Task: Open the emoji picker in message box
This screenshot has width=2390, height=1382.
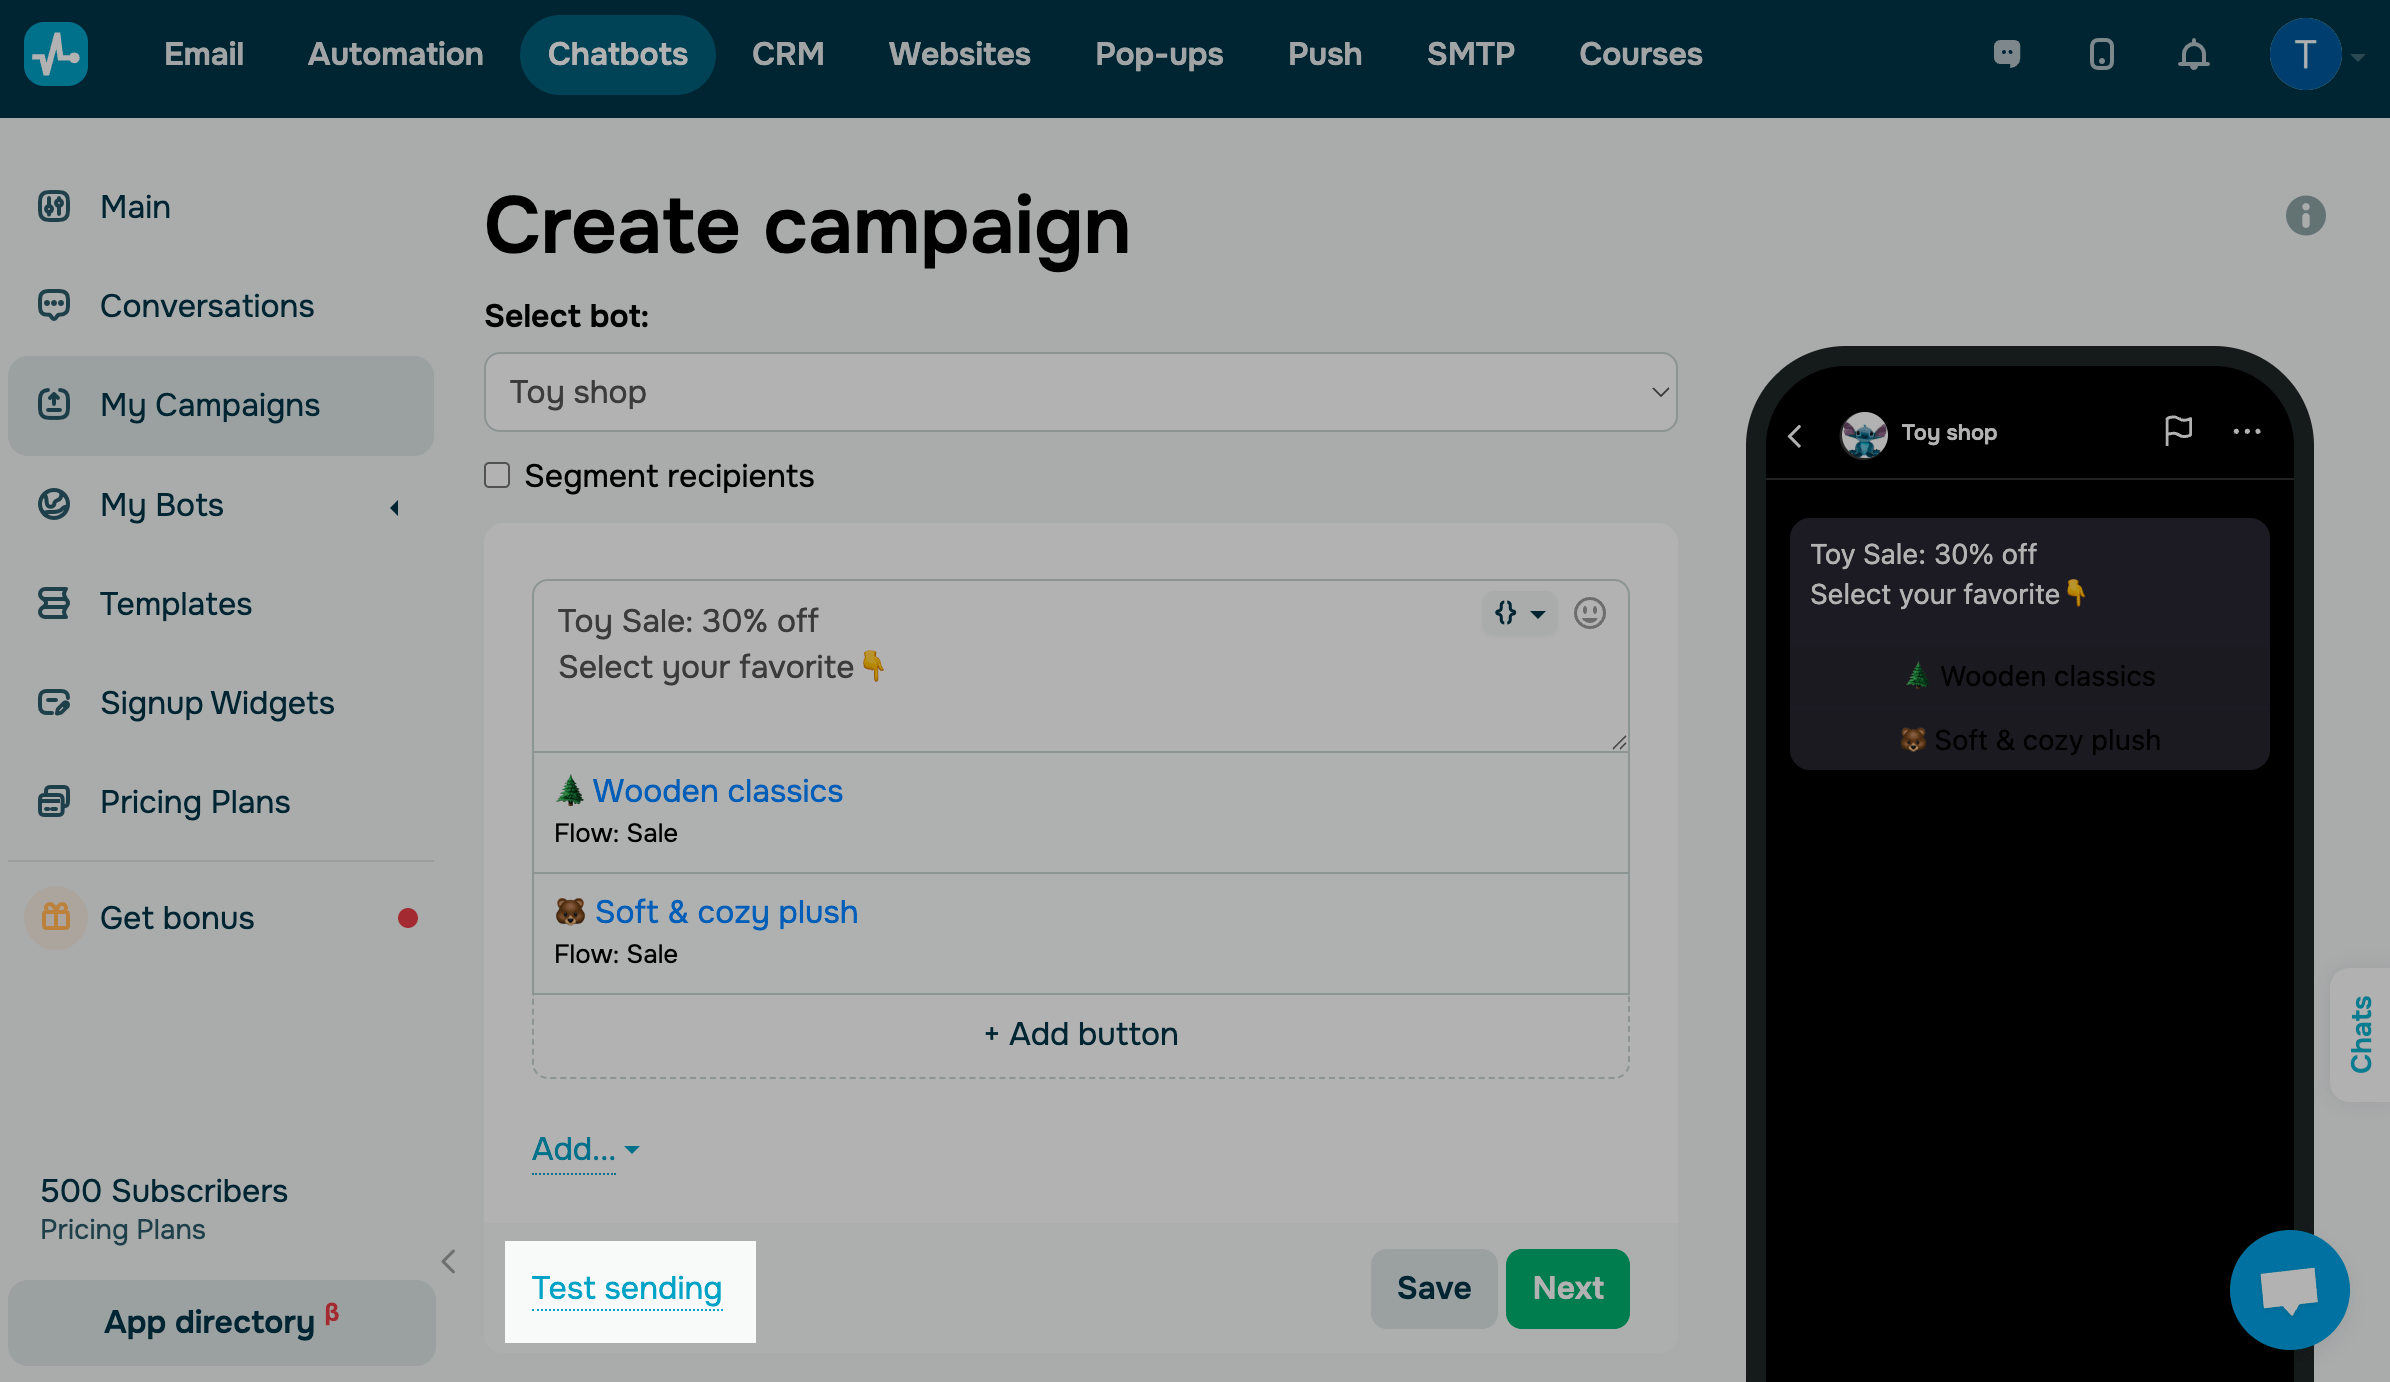Action: pyautogui.click(x=1589, y=613)
